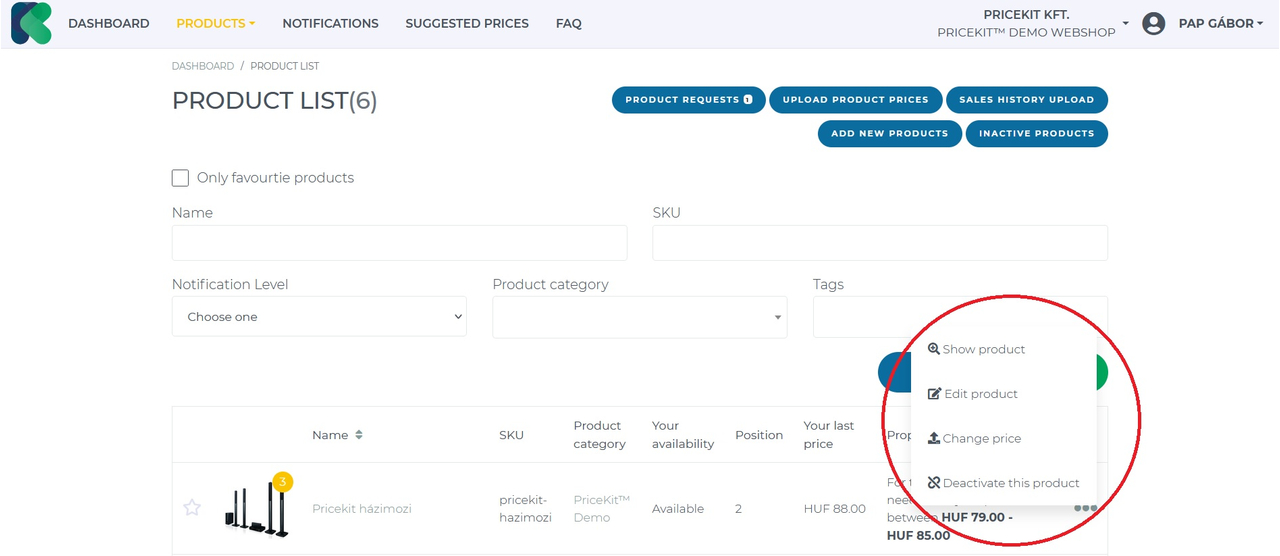1280x556 pixels.
Task: Click the Your last price column header
Action: click(x=829, y=434)
